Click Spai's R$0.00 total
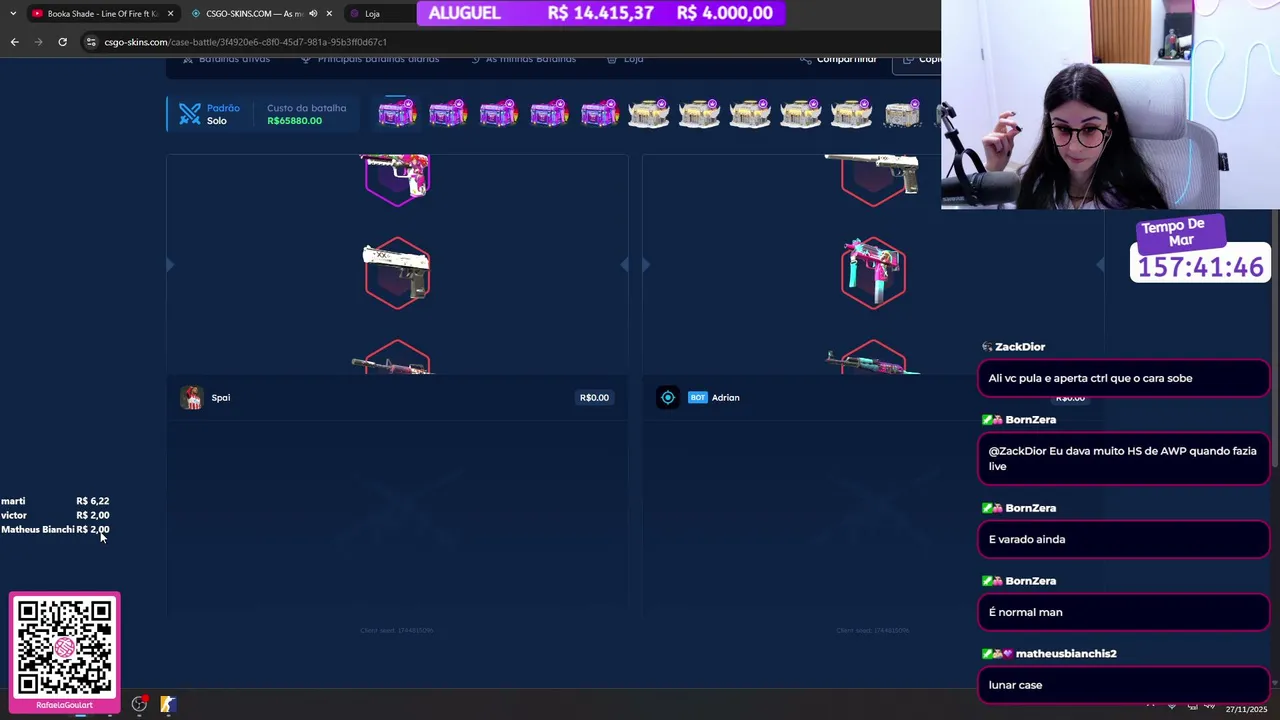This screenshot has height=720, width=1280. pos(594,398)
